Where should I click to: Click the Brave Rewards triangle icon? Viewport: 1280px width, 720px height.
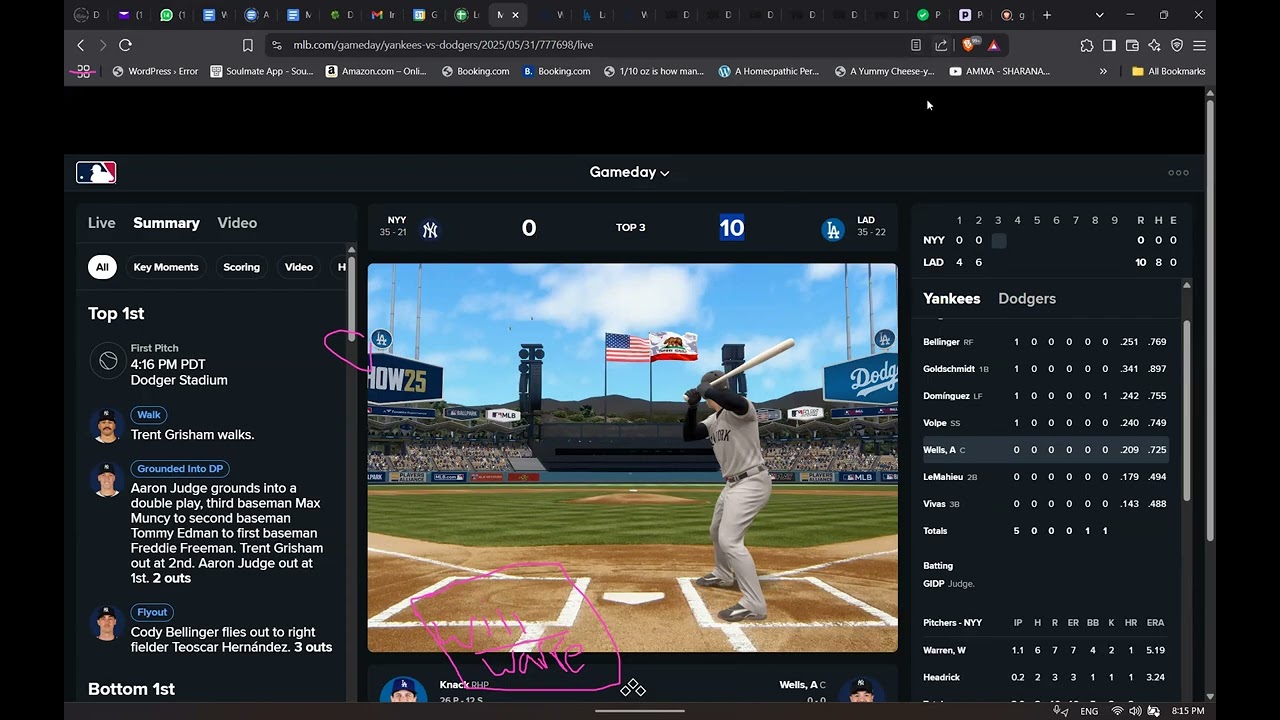click(993, 45)
